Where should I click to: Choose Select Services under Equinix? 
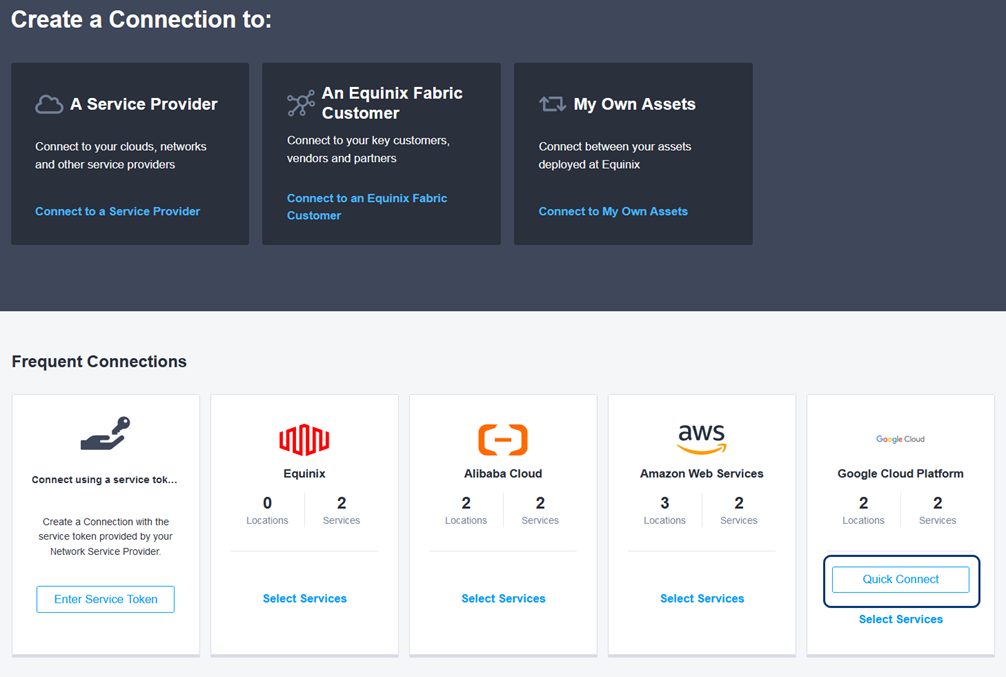click(305, 599)
